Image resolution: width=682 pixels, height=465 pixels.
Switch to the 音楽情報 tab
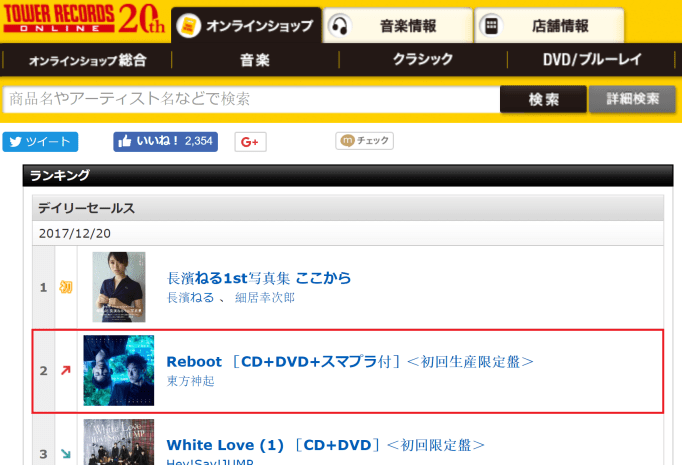(x=398, y=26)
